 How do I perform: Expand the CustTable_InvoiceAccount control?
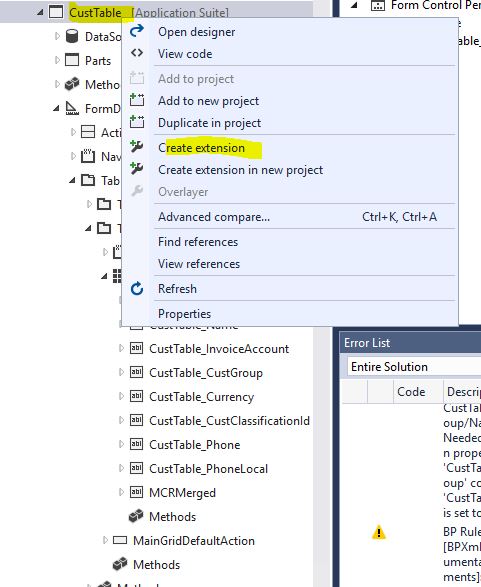(x=121, y=349)
